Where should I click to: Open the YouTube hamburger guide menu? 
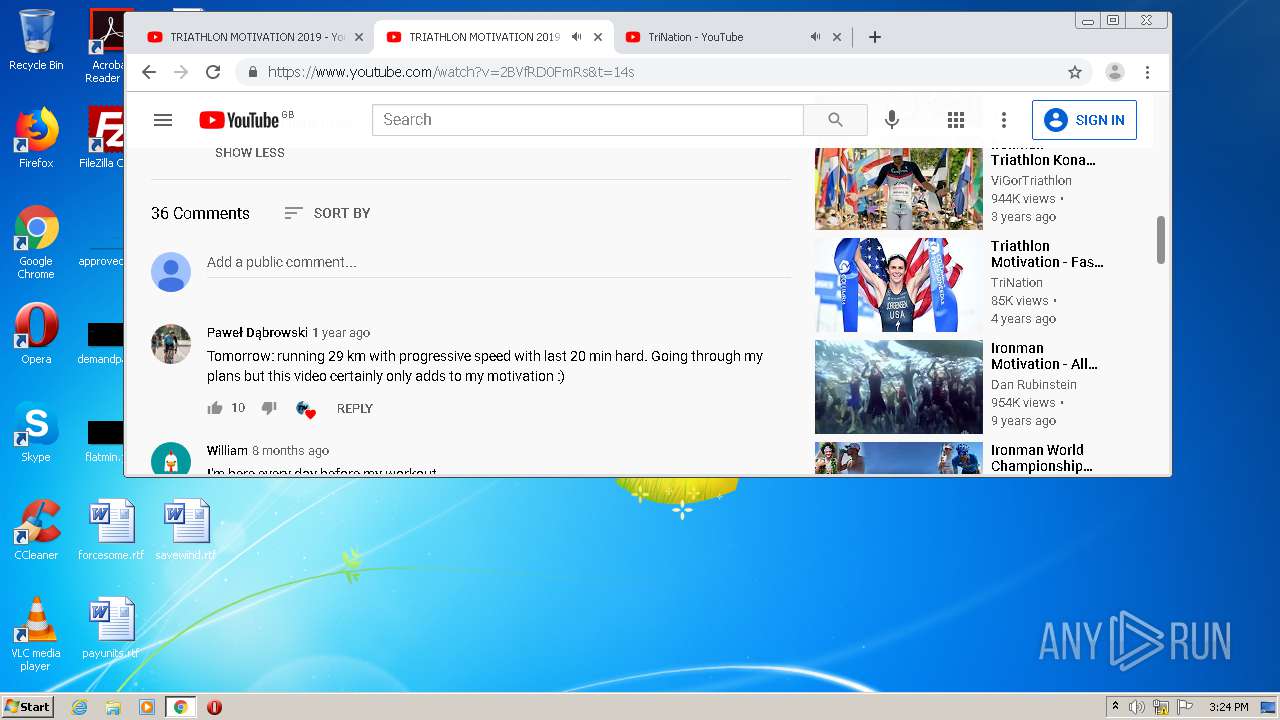[163, 120]
